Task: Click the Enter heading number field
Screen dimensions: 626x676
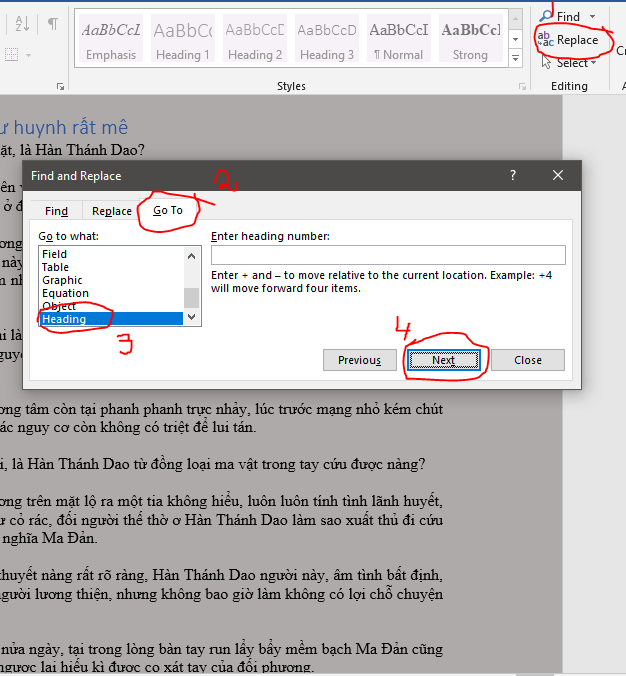Action: tap(388, 255)
